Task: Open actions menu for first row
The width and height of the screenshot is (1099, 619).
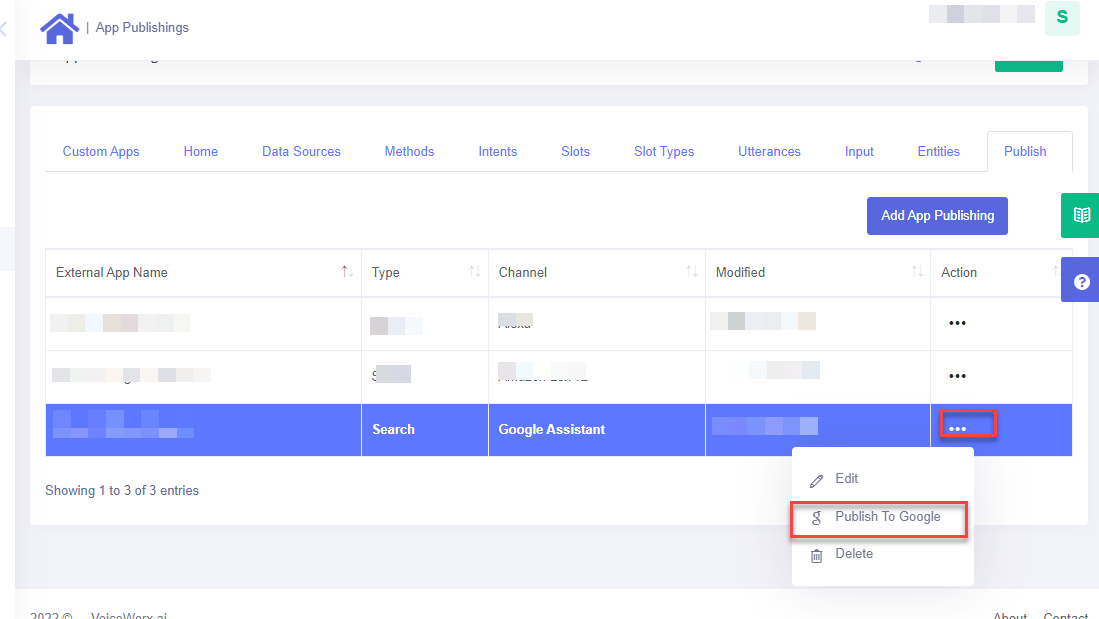Action: coord(957,323)
